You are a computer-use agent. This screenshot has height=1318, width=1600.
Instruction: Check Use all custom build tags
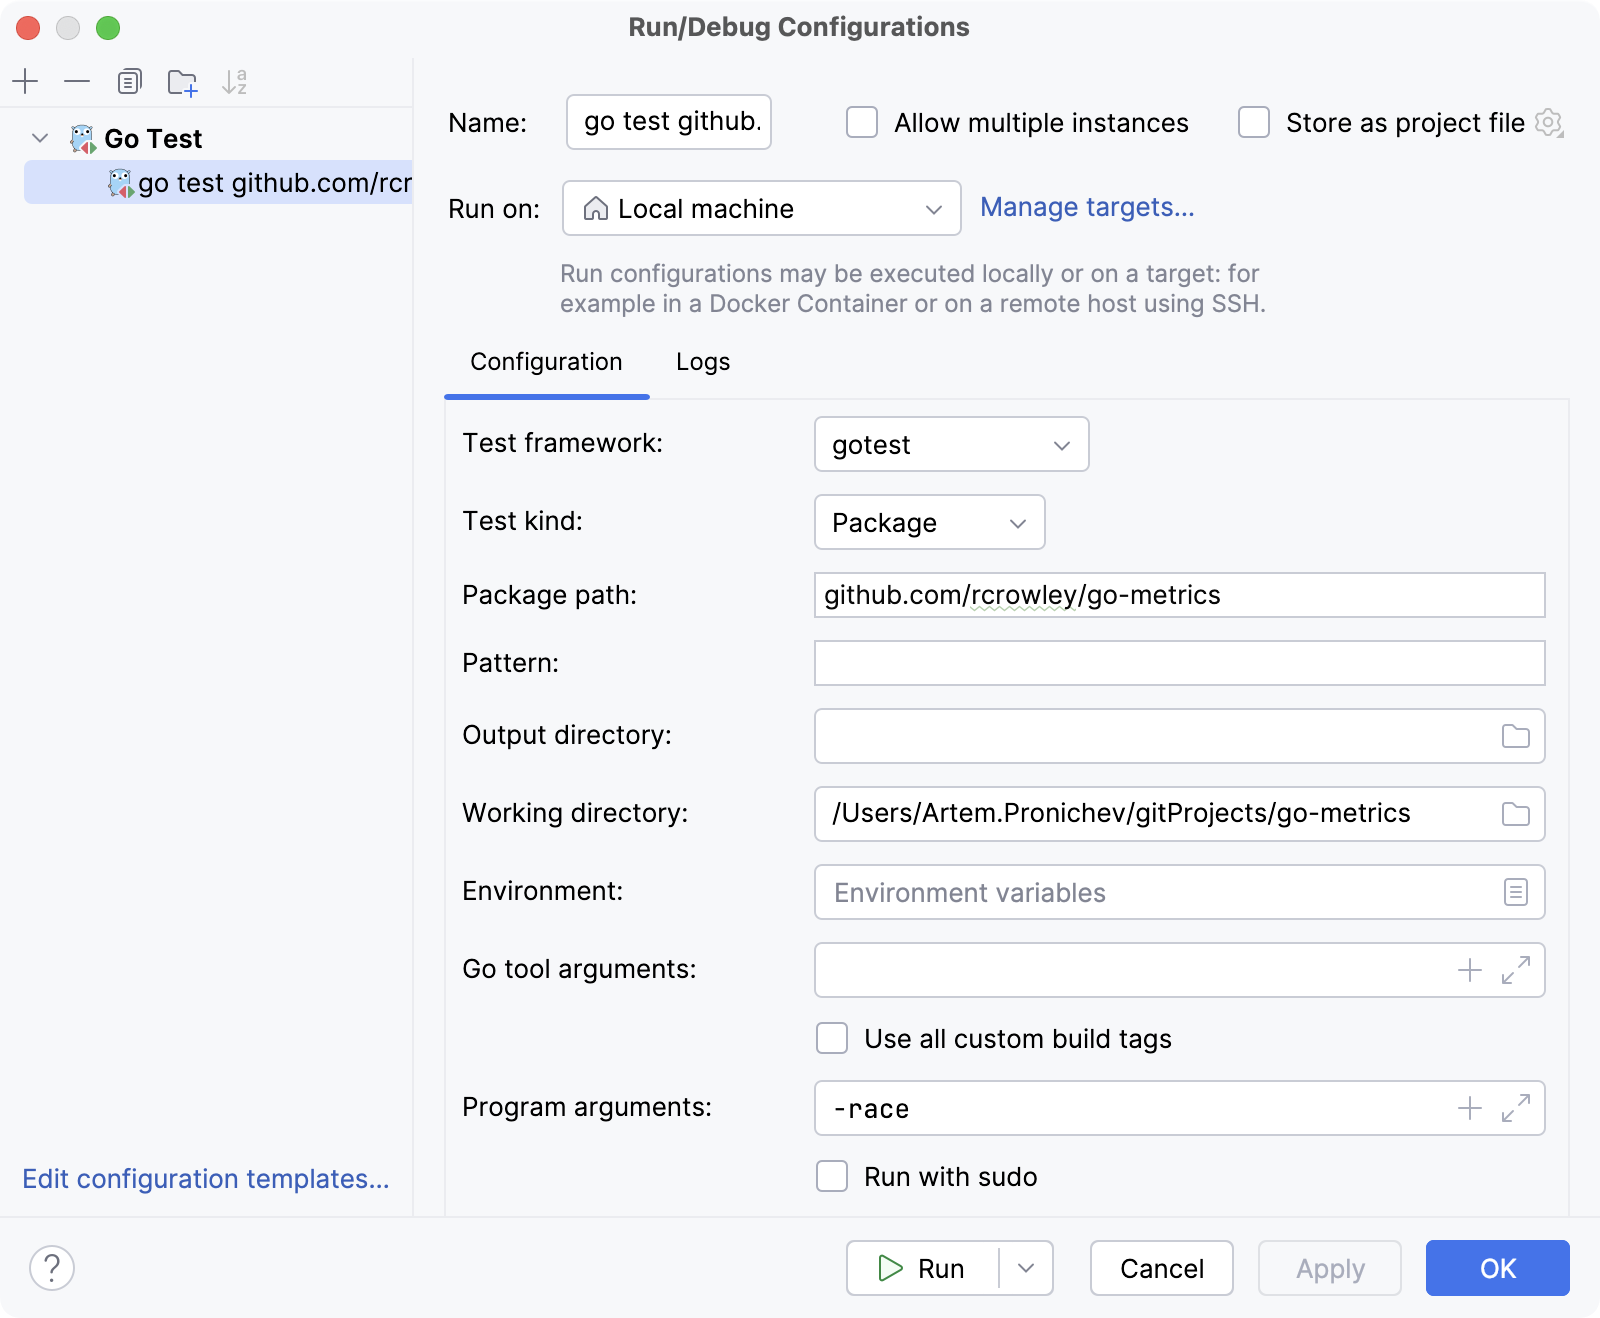pyautogui.click(x=831, y=1039)
